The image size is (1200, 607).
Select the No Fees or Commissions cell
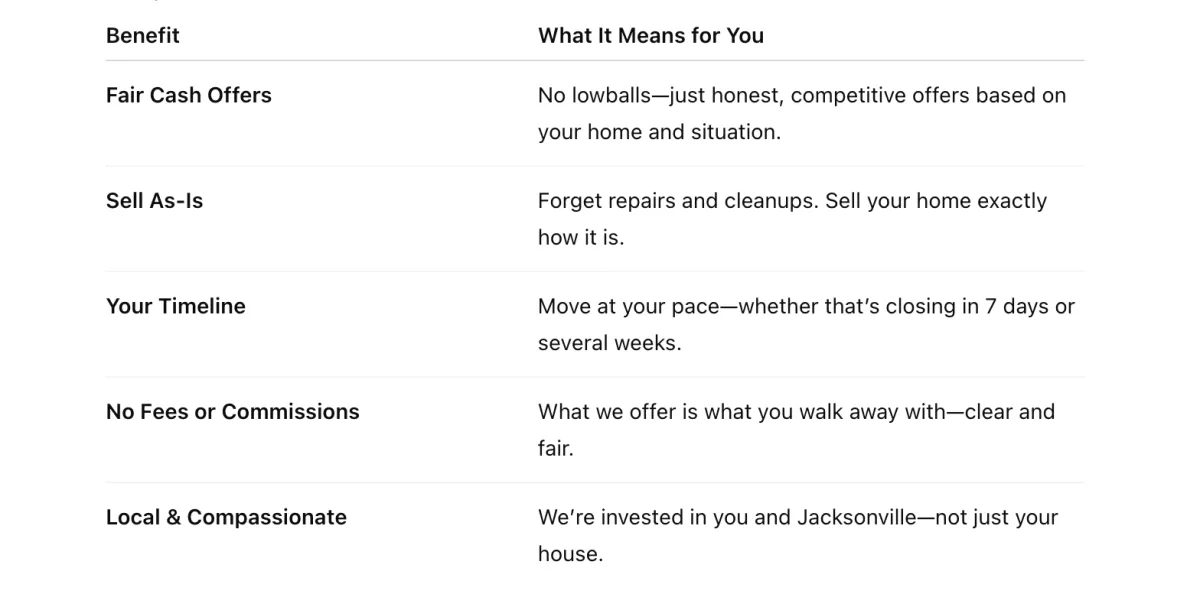pyautogui.click(x=233, y=412)
